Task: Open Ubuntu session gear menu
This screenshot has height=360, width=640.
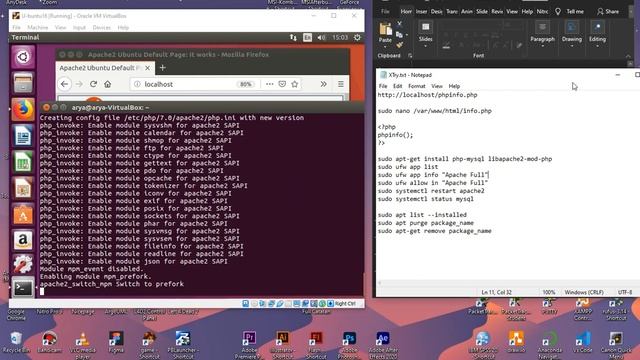Action: click(357, 38)
